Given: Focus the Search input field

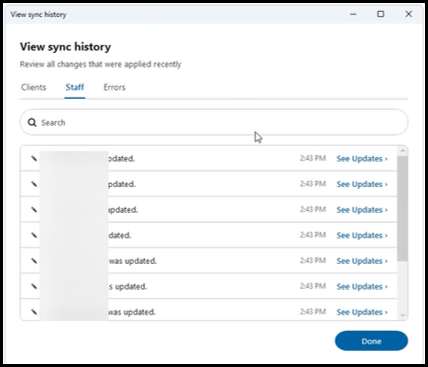Looking at the screenshot, I should click(214, 122).
